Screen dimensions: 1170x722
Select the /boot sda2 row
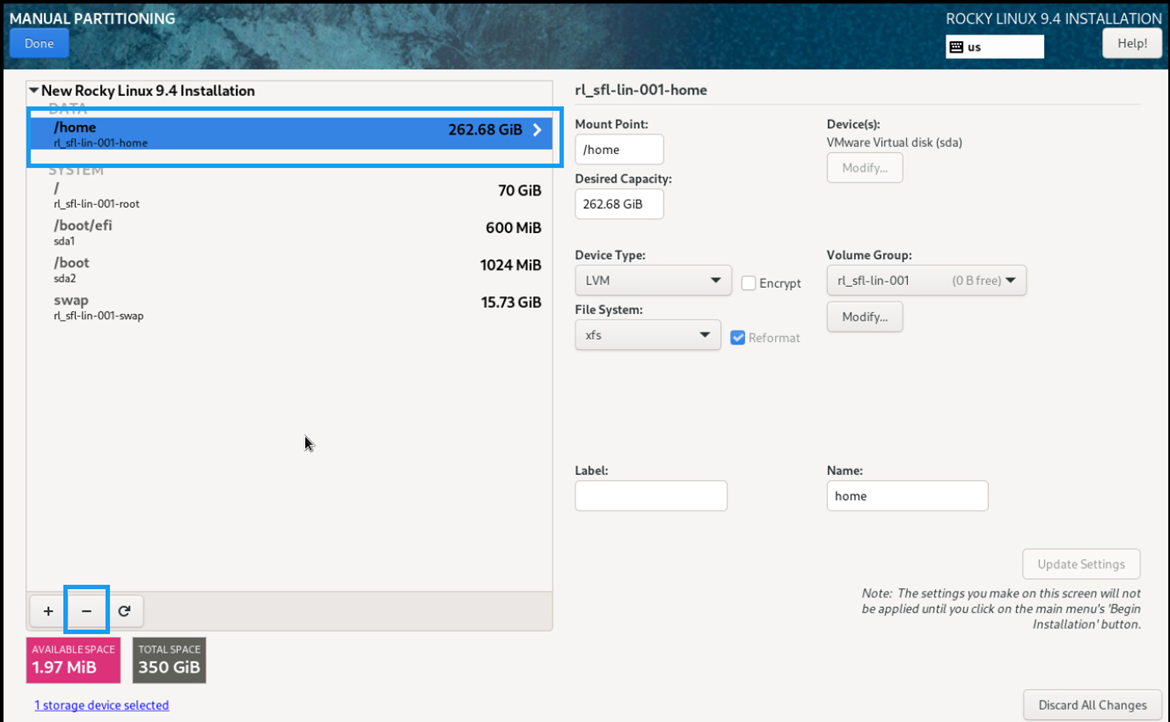coord(290,269)
